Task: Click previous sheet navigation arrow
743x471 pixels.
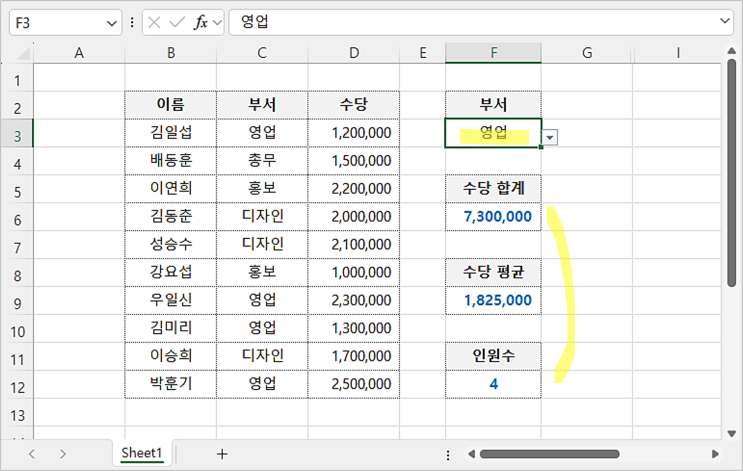Action: click(32, 454)
